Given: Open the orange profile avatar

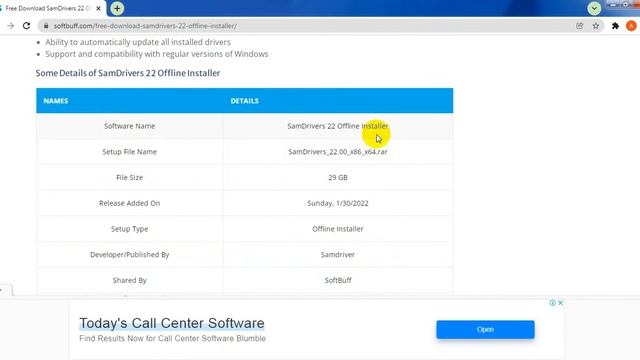Looking at the screenshot, I should click(631, 26).
